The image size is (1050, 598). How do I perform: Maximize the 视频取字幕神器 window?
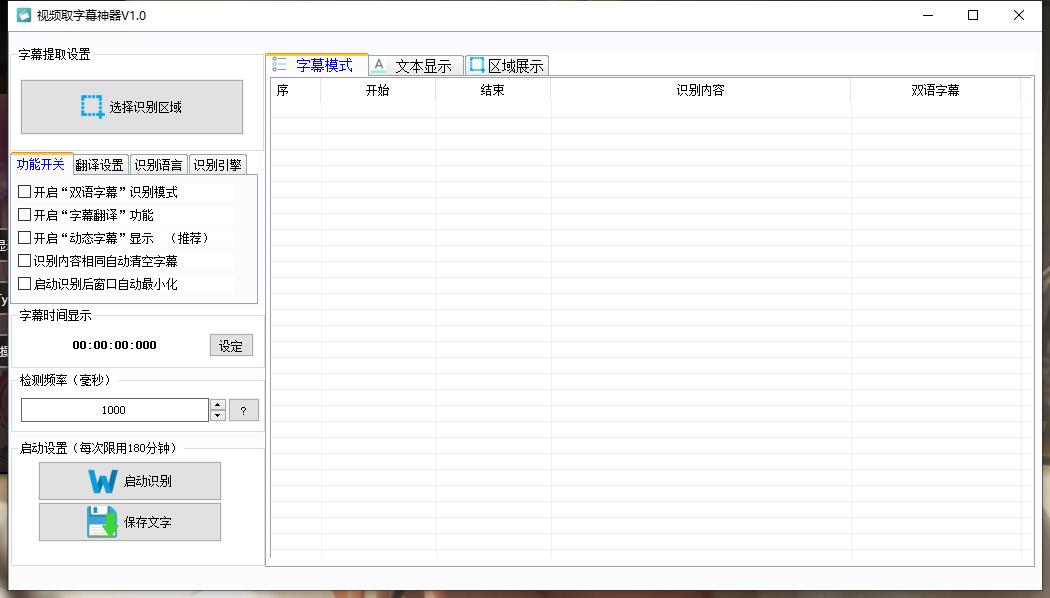(973, 15)
